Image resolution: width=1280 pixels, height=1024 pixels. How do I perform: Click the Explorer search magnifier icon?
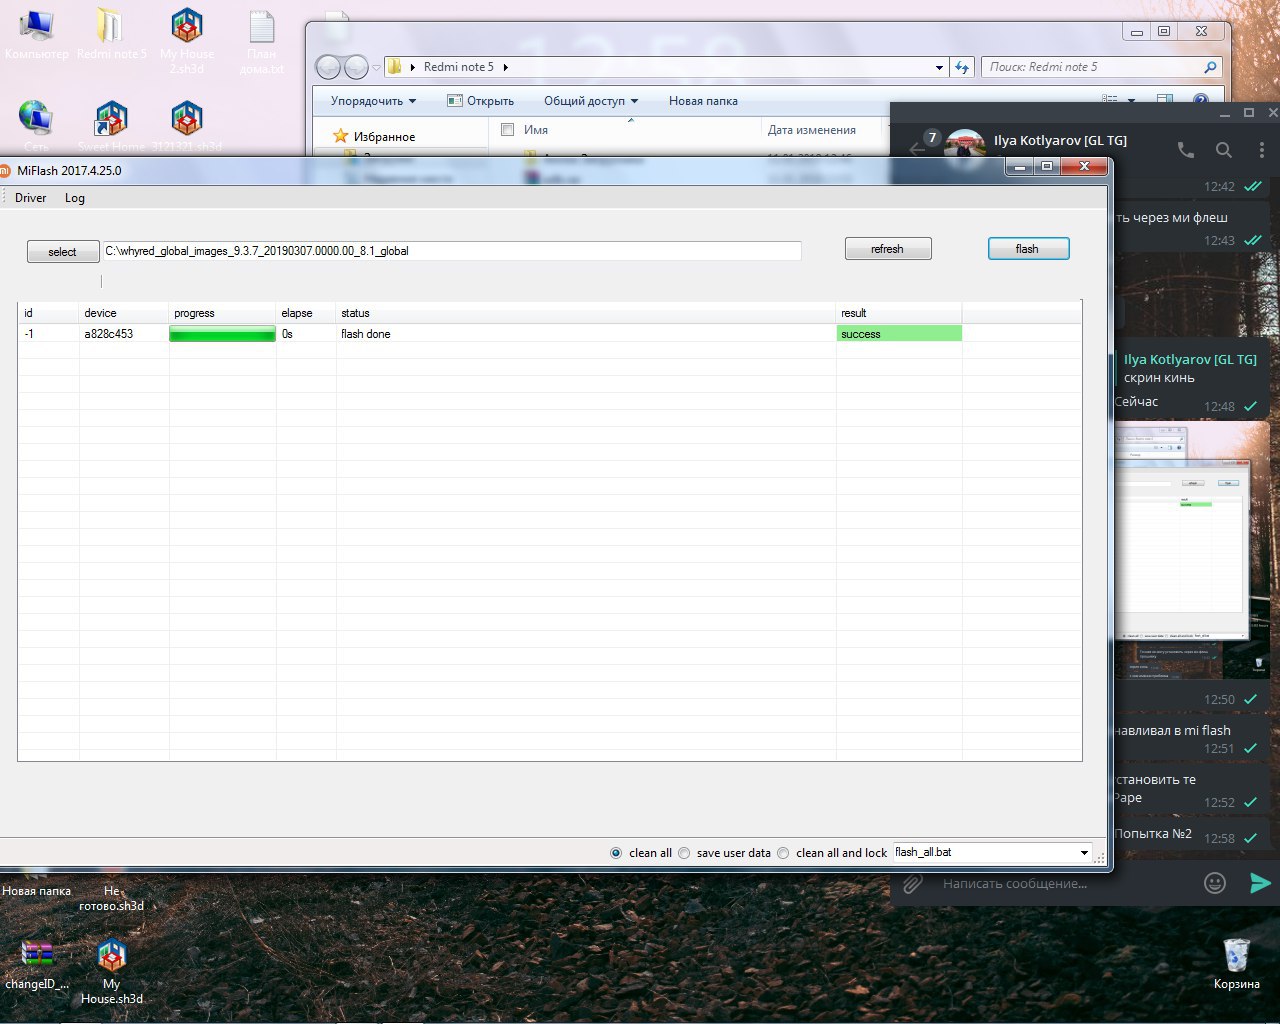coord(1210,67)
